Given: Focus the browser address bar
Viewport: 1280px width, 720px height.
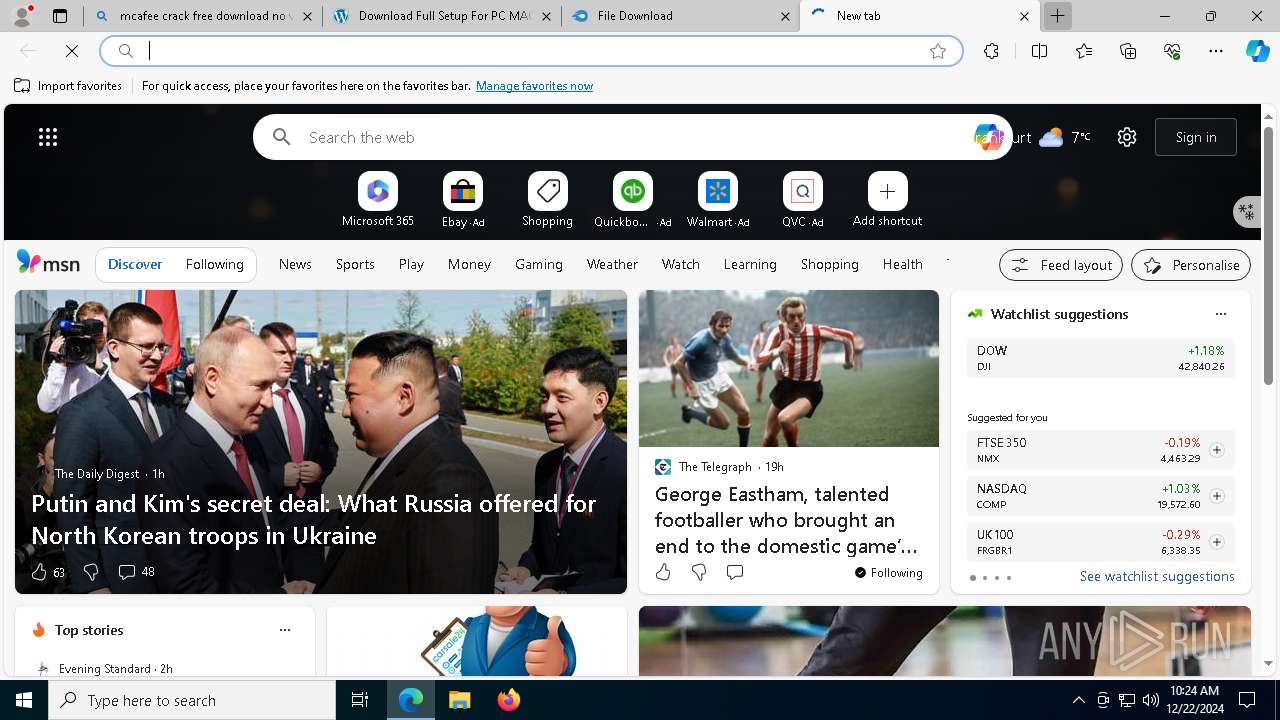Looking at the screenshot, I should (530, 51).
